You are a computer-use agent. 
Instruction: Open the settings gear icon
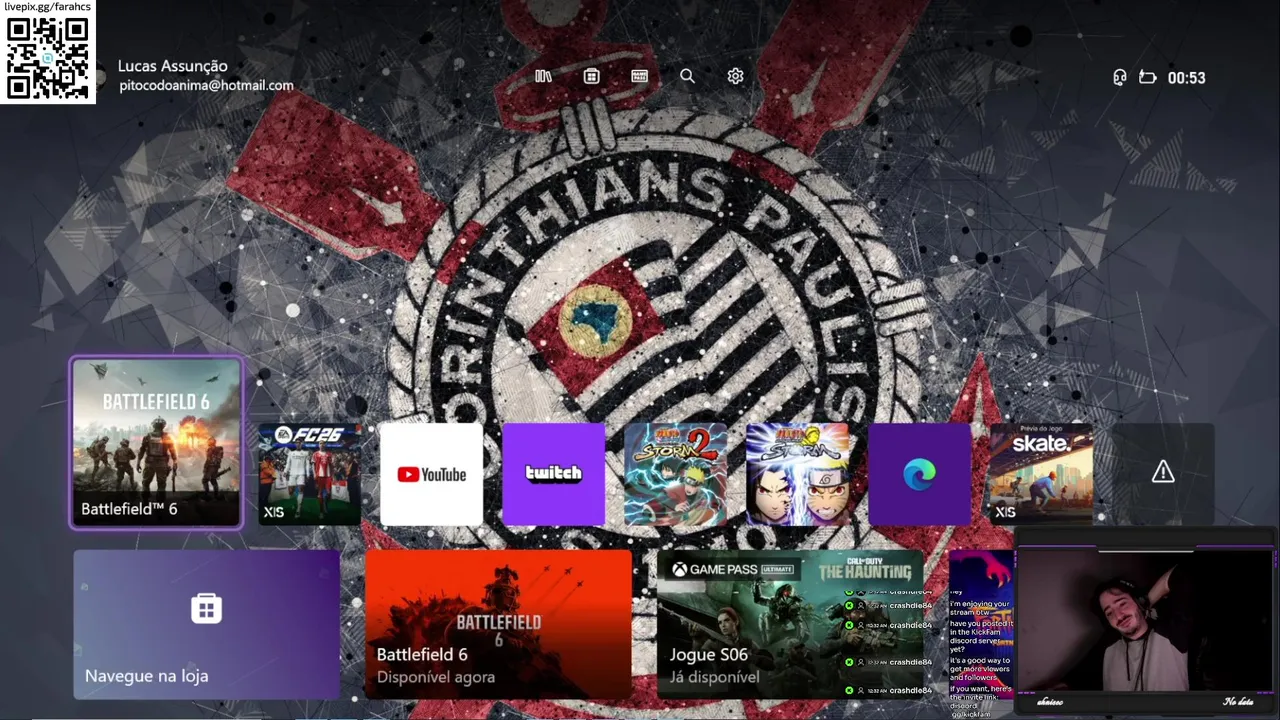pos(735,76)
